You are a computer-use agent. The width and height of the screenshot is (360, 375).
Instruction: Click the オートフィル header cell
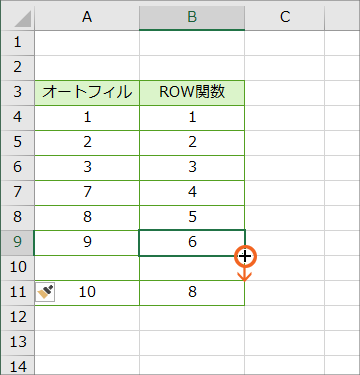point(87,93)
